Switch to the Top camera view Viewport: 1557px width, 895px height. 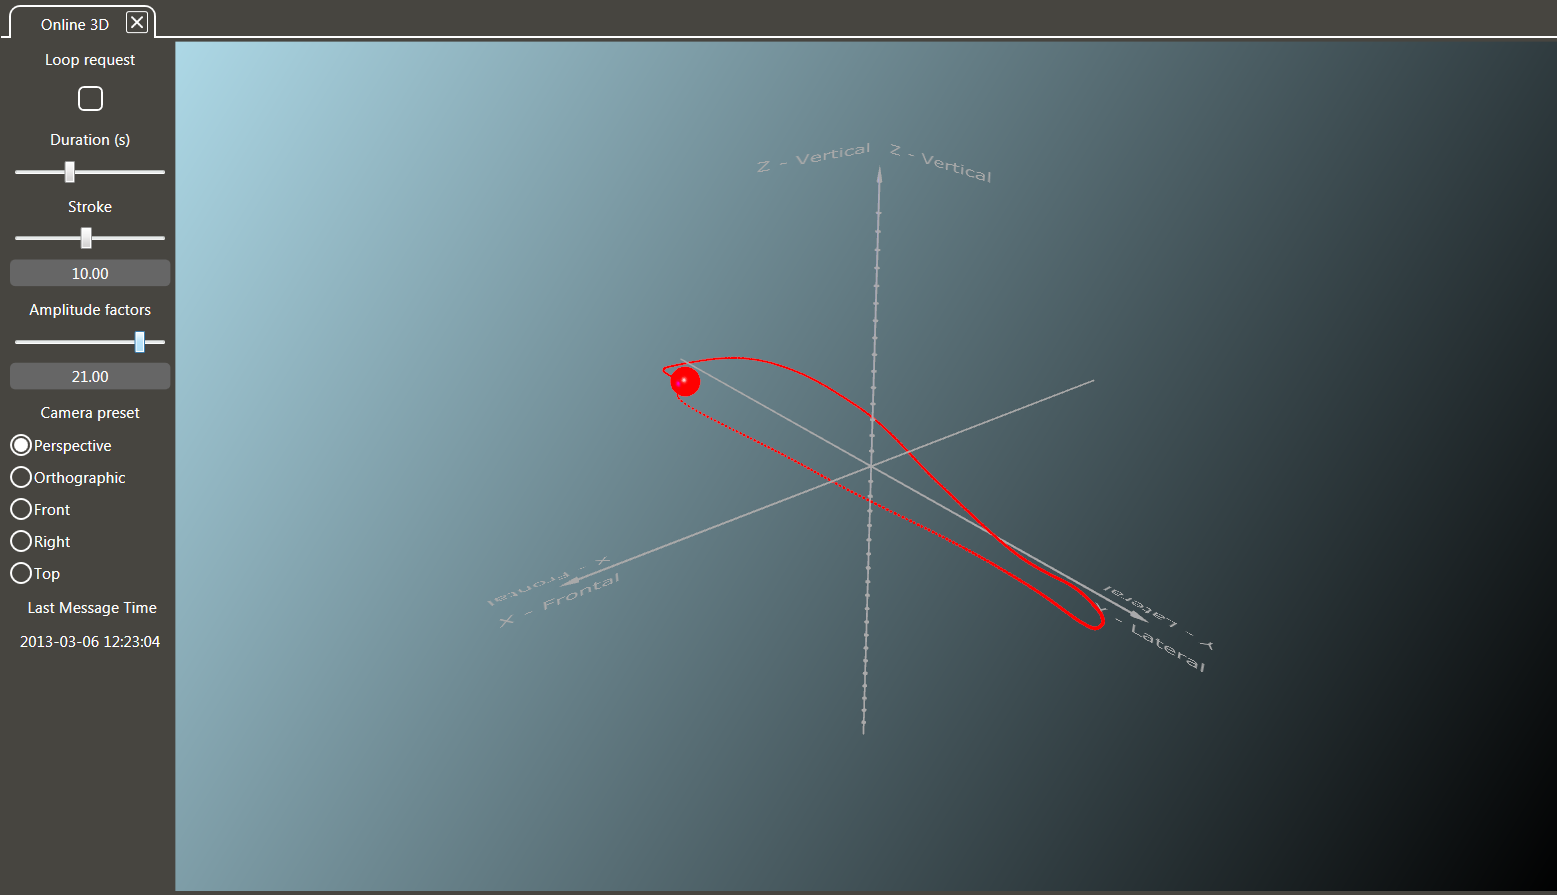pyautogui.click(x=20, y=573)
